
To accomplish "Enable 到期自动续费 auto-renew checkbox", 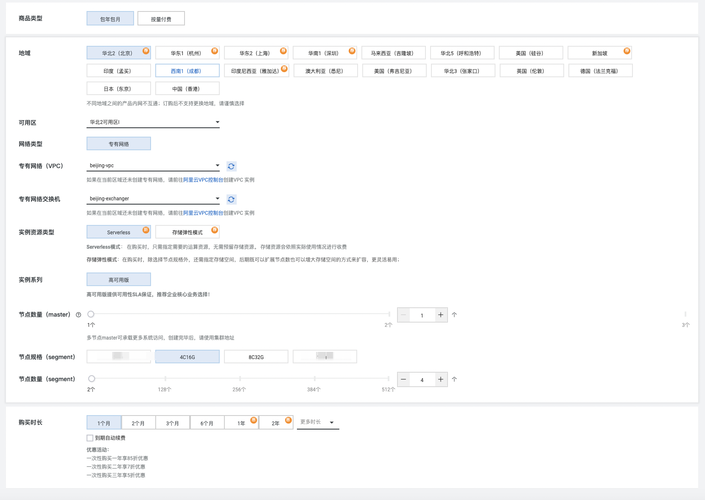I will coord(90,438).
